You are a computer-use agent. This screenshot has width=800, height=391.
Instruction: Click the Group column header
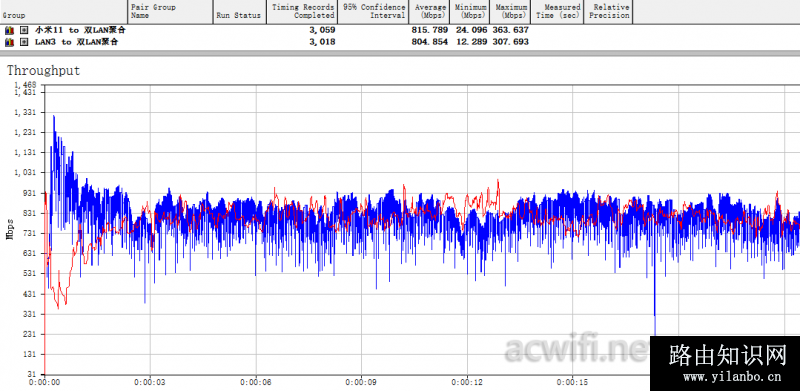click(x=63, y=12)
